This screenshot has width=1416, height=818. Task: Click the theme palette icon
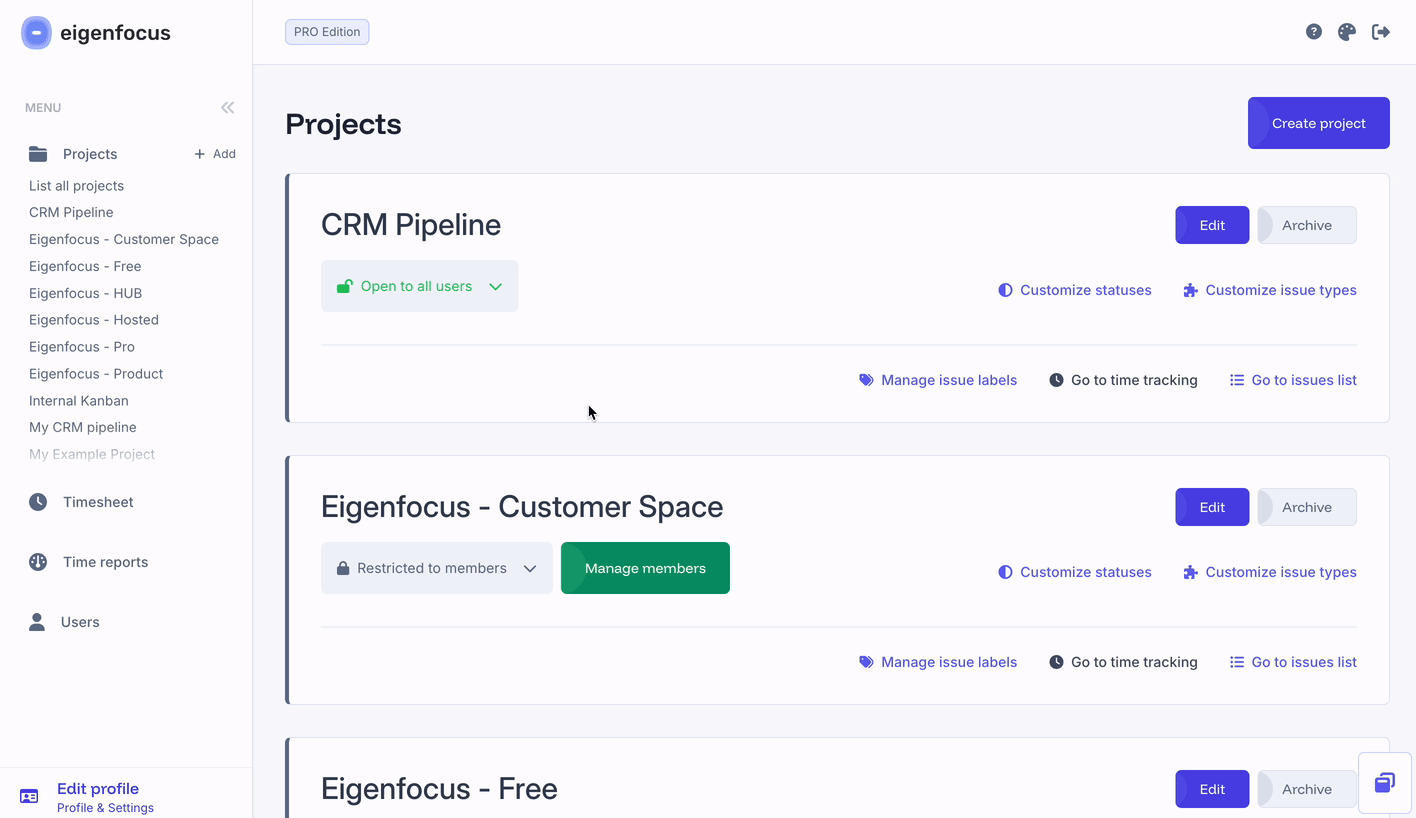[1347, 31]
